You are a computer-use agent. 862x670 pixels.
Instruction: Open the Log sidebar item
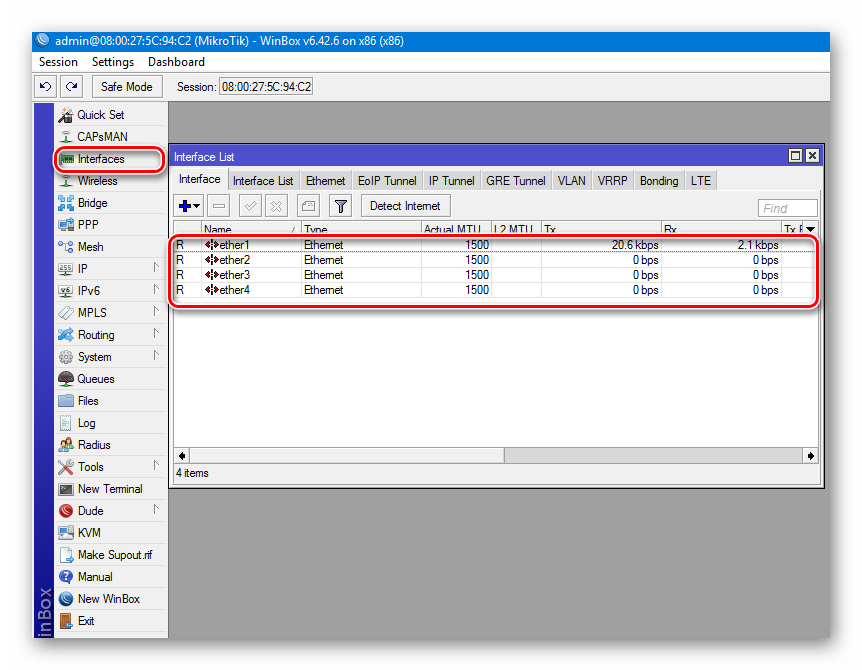click(x=111, y=423)
